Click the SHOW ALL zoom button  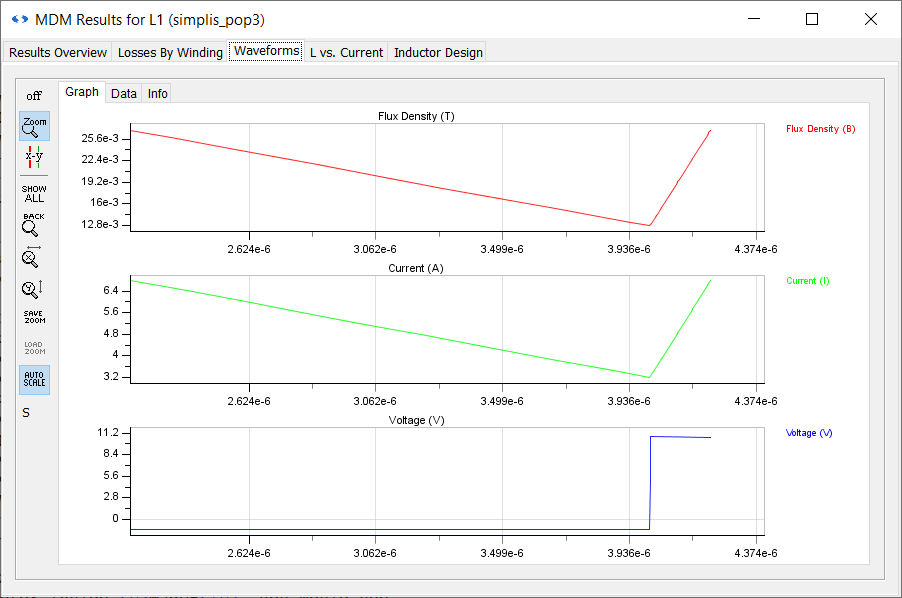click(34, 194)
